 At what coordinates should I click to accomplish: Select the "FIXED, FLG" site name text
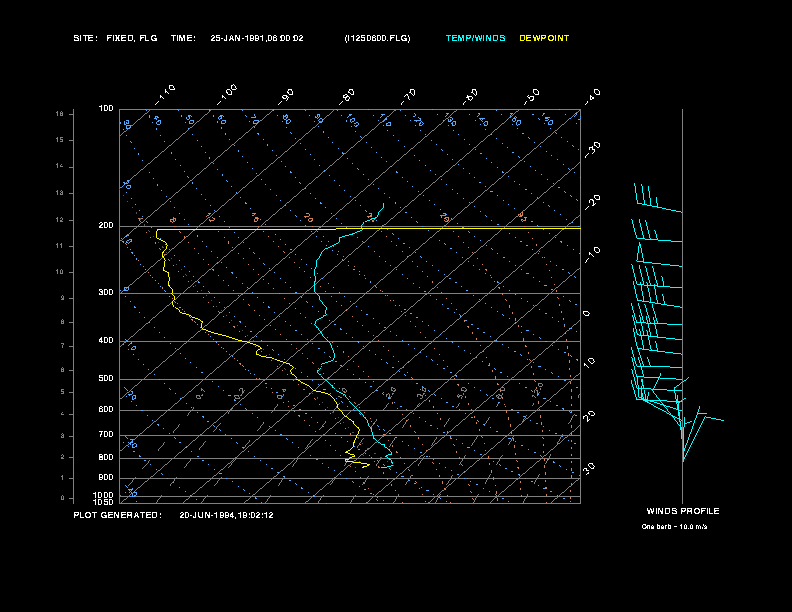(x=132, y=38)
